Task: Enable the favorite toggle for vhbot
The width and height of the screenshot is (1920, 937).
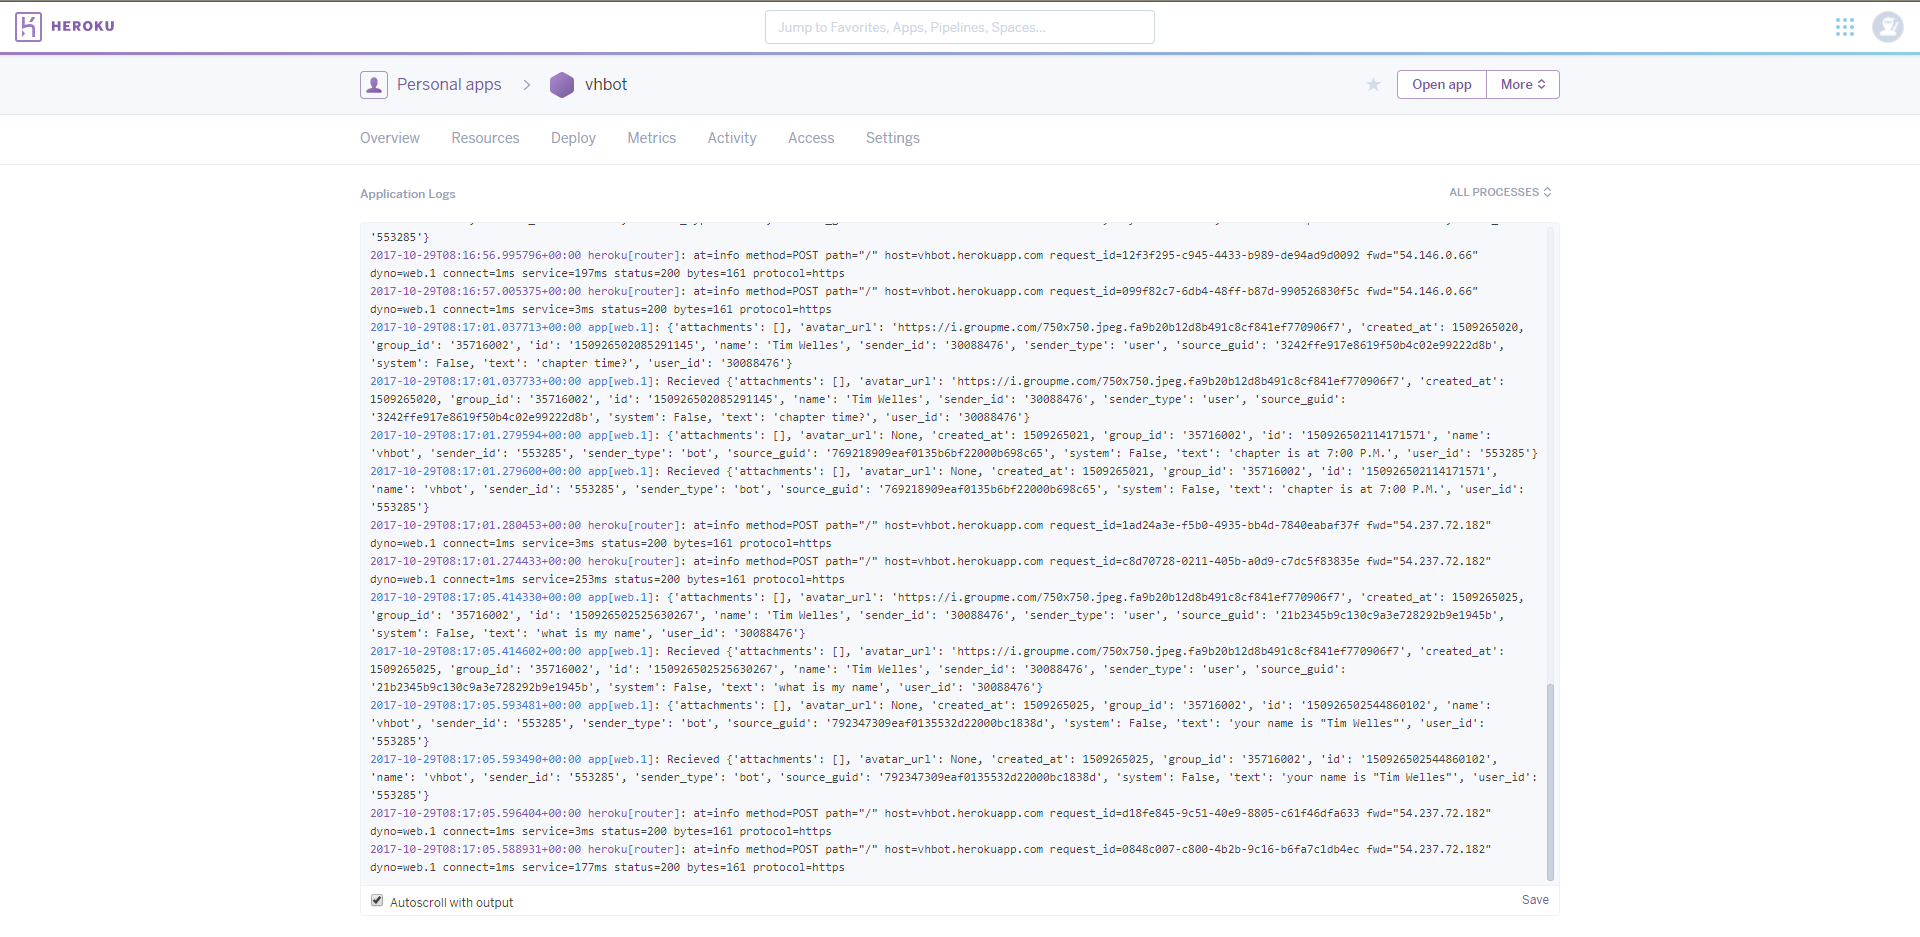Action: [x=1373, y=84]
